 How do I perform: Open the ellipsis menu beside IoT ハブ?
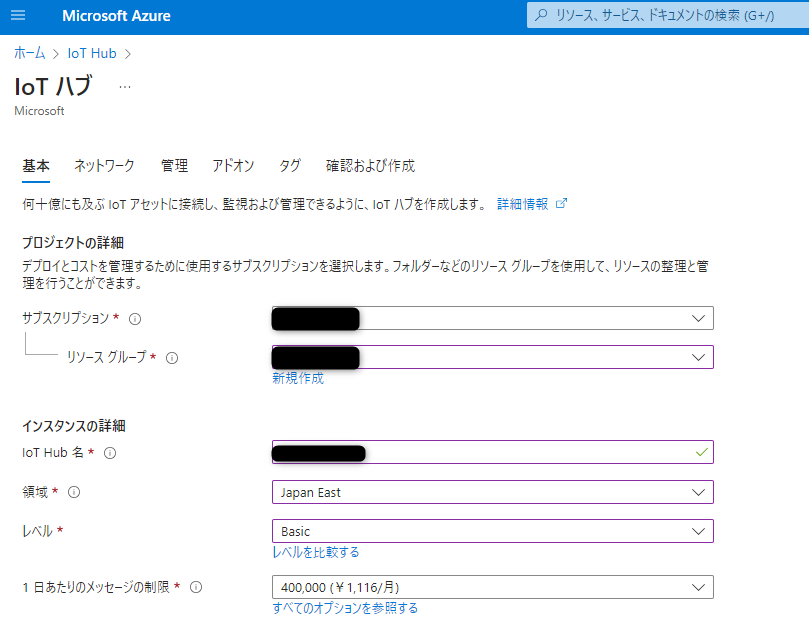tap(125, 87)
